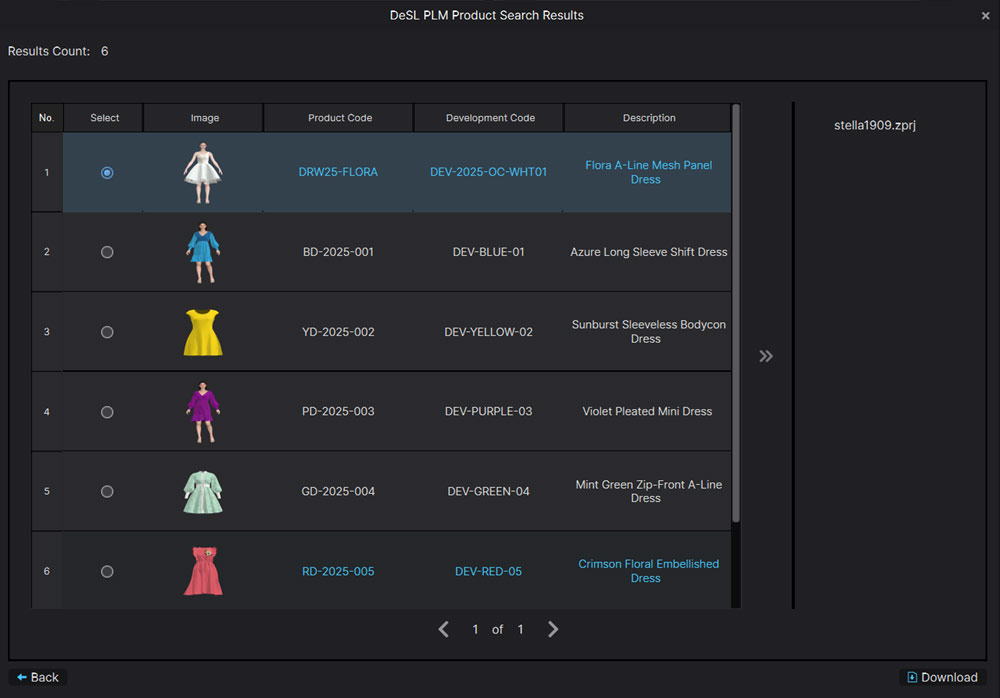1000x698 pixels.
Task: Click the Product Code column header
Action: (x=339, y=118)
